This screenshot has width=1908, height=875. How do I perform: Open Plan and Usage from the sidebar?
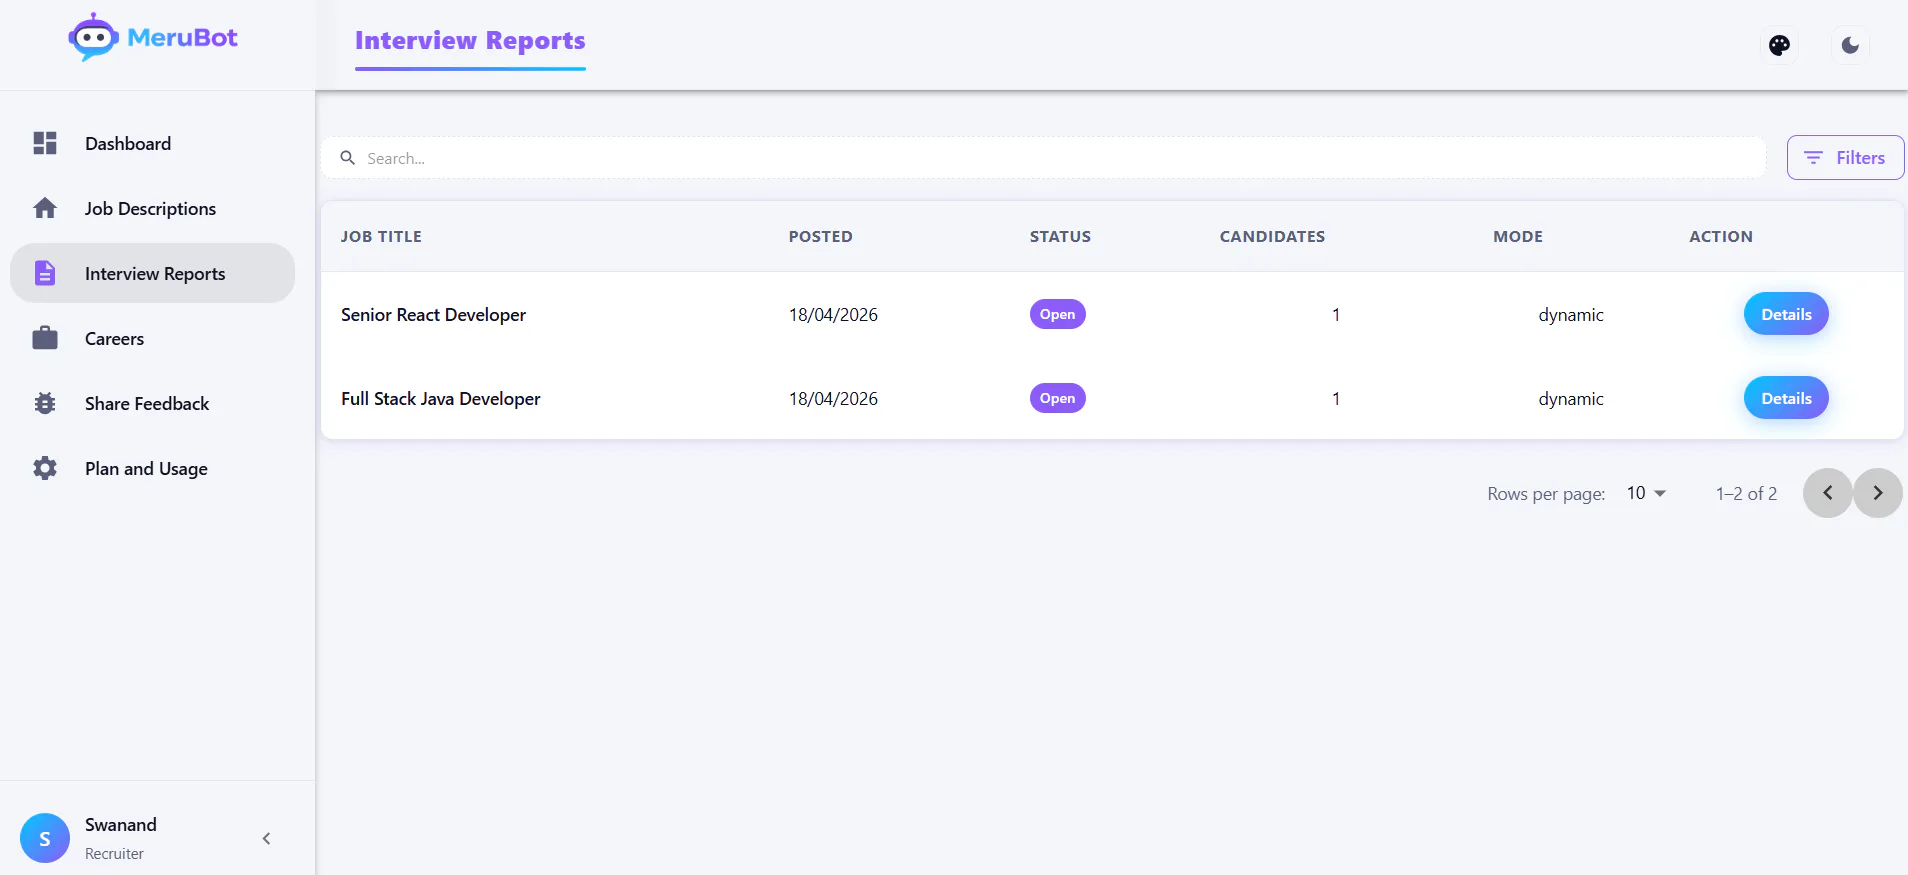pyautogui.click(x=152, y=468)
